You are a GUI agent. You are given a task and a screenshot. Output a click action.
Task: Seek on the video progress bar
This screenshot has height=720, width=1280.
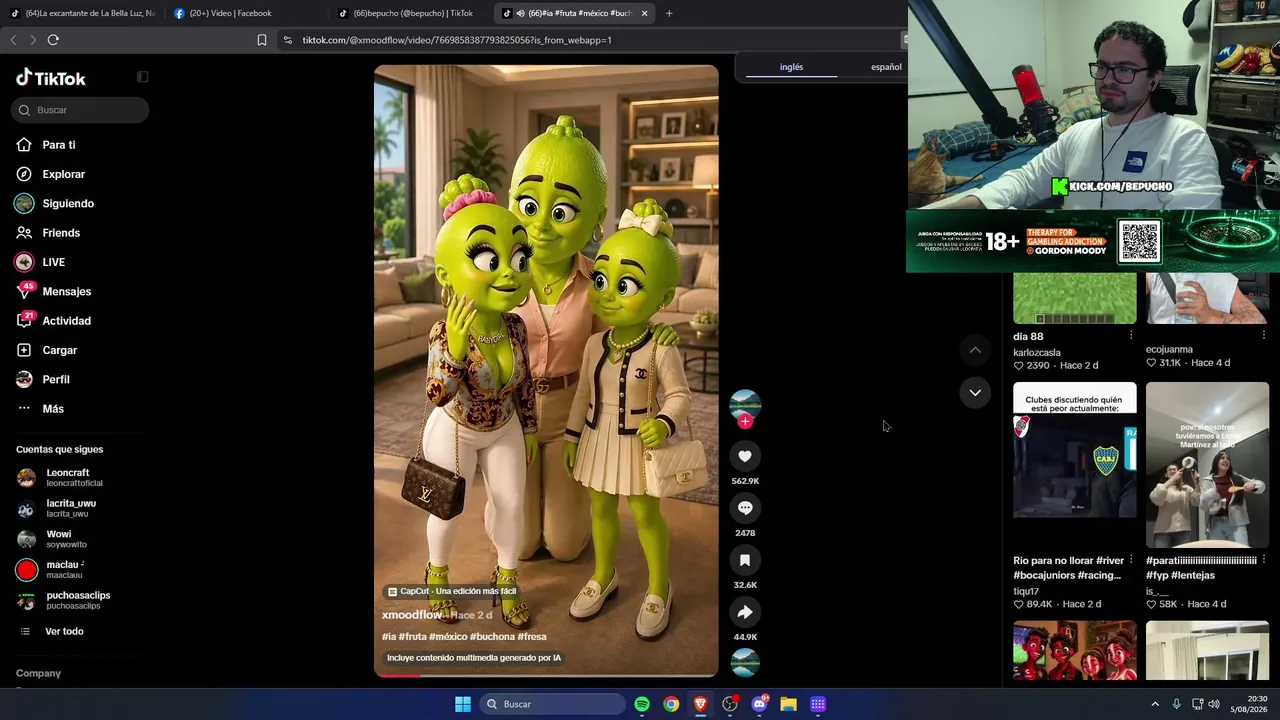[x=546, y=675]
